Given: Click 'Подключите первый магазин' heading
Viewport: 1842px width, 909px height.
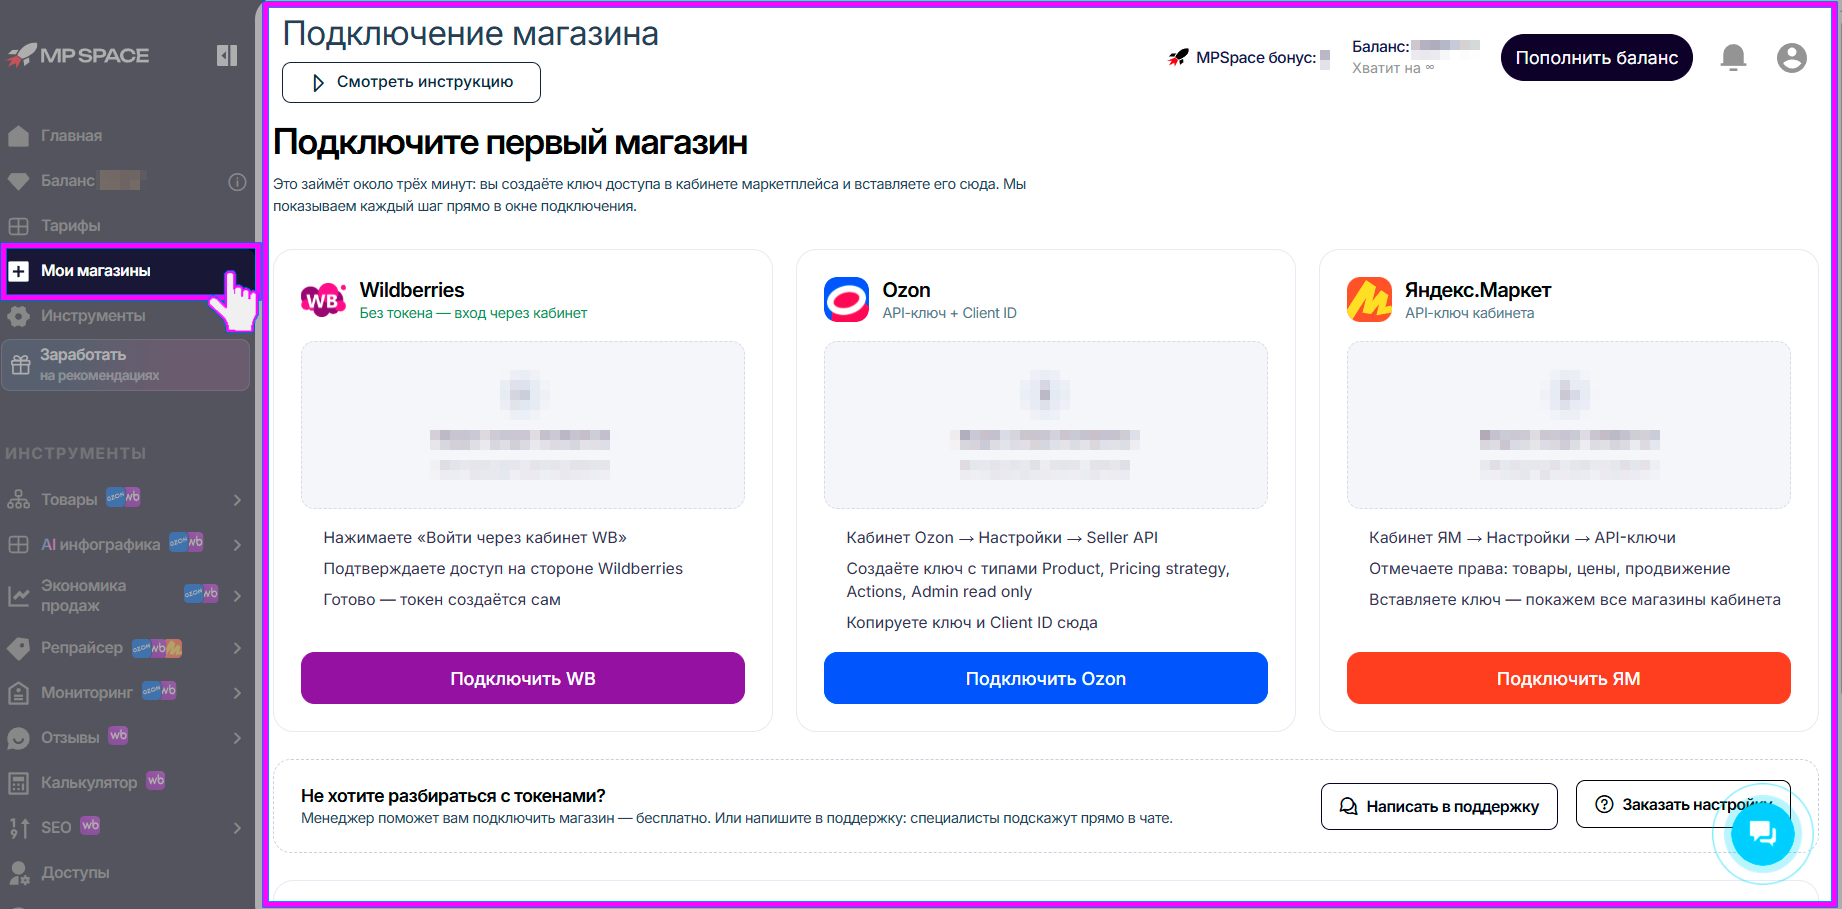Looking at the screenshot, I should pyautogui.click(x=510, y=143).
